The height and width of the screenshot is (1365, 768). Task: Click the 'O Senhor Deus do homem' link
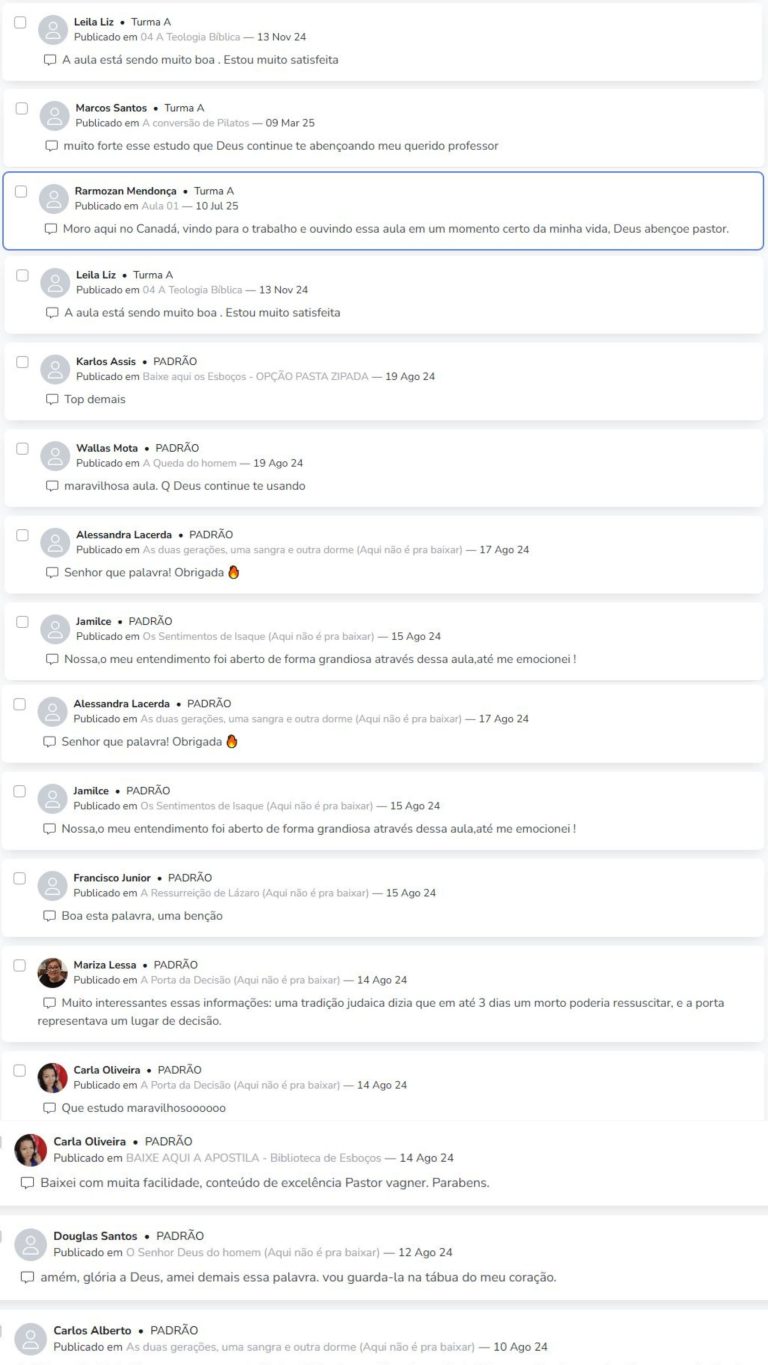pyautogui.click(x=253, y=1252)
